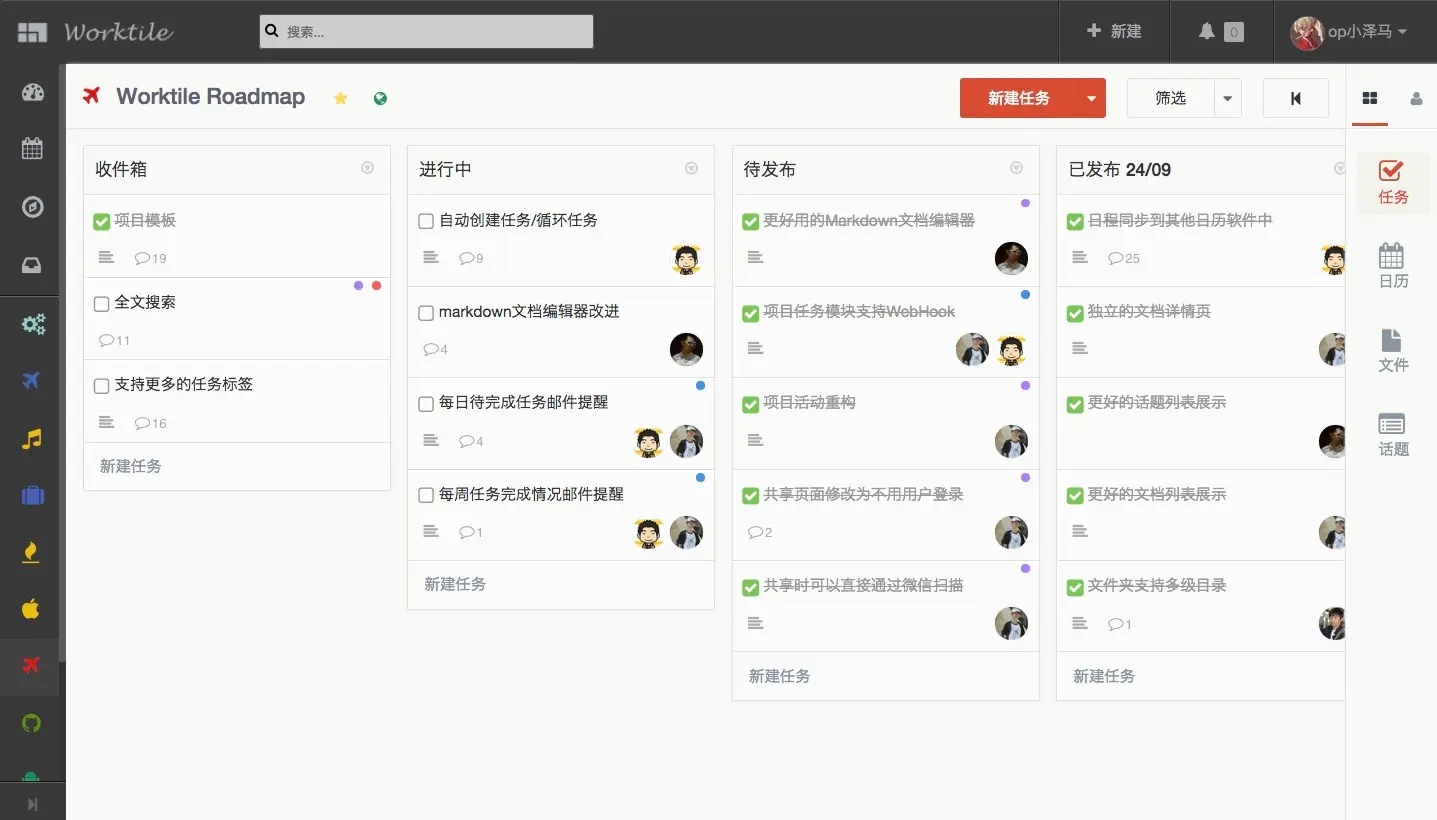Add a new task in the 收件箱 list

coord(131,466)
